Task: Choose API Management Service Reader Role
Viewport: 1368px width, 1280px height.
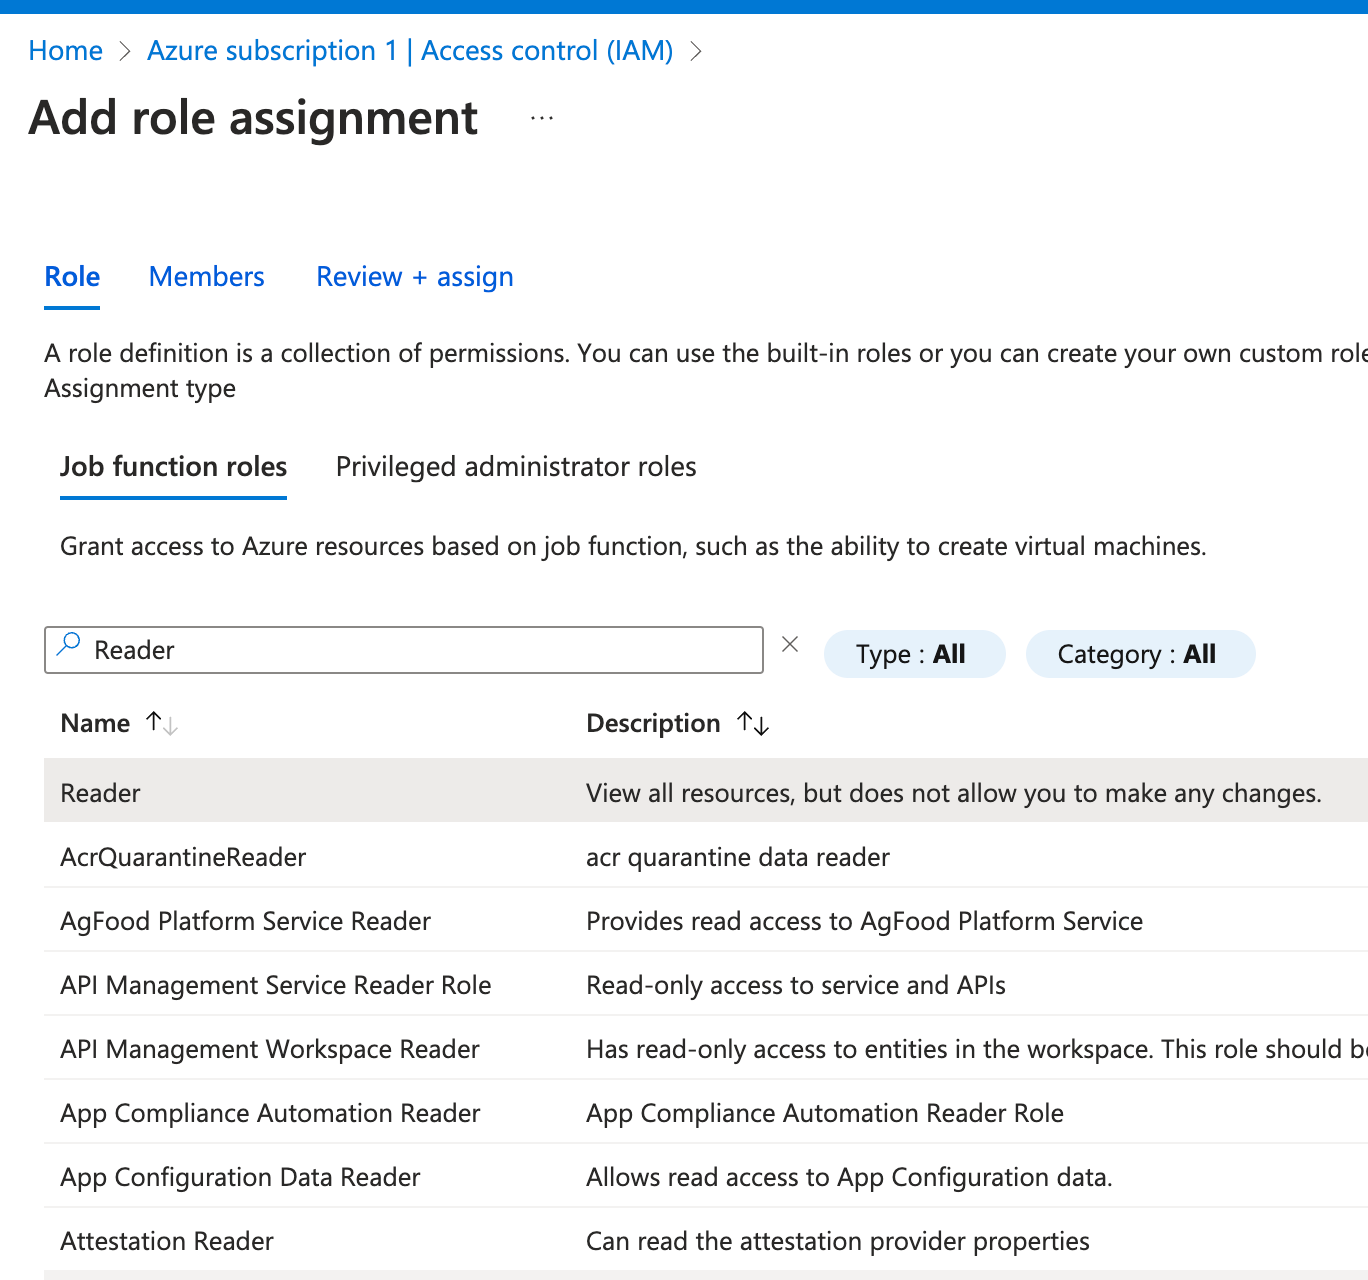Action: coord(276,985)
